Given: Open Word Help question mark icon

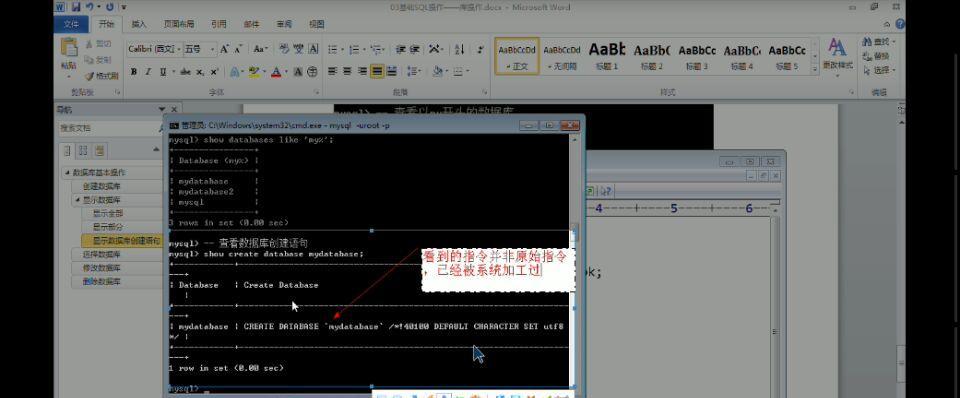Looking at the screenshot, I should click(x=900, y=24).
